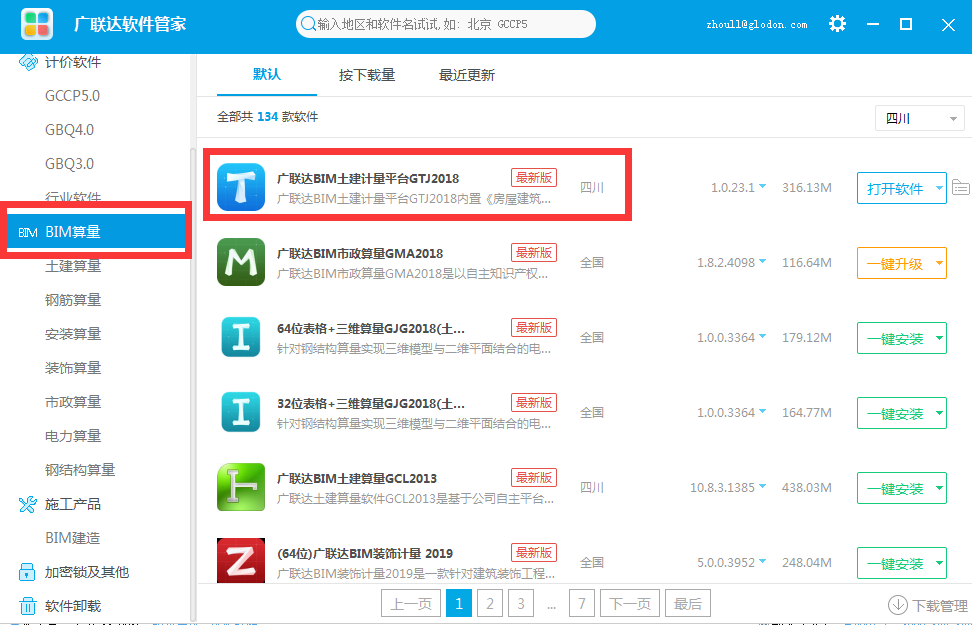This screenshot has height=625, width=972.
Task: Switch to the 最近更新 tab
Action: click(467, 75)
